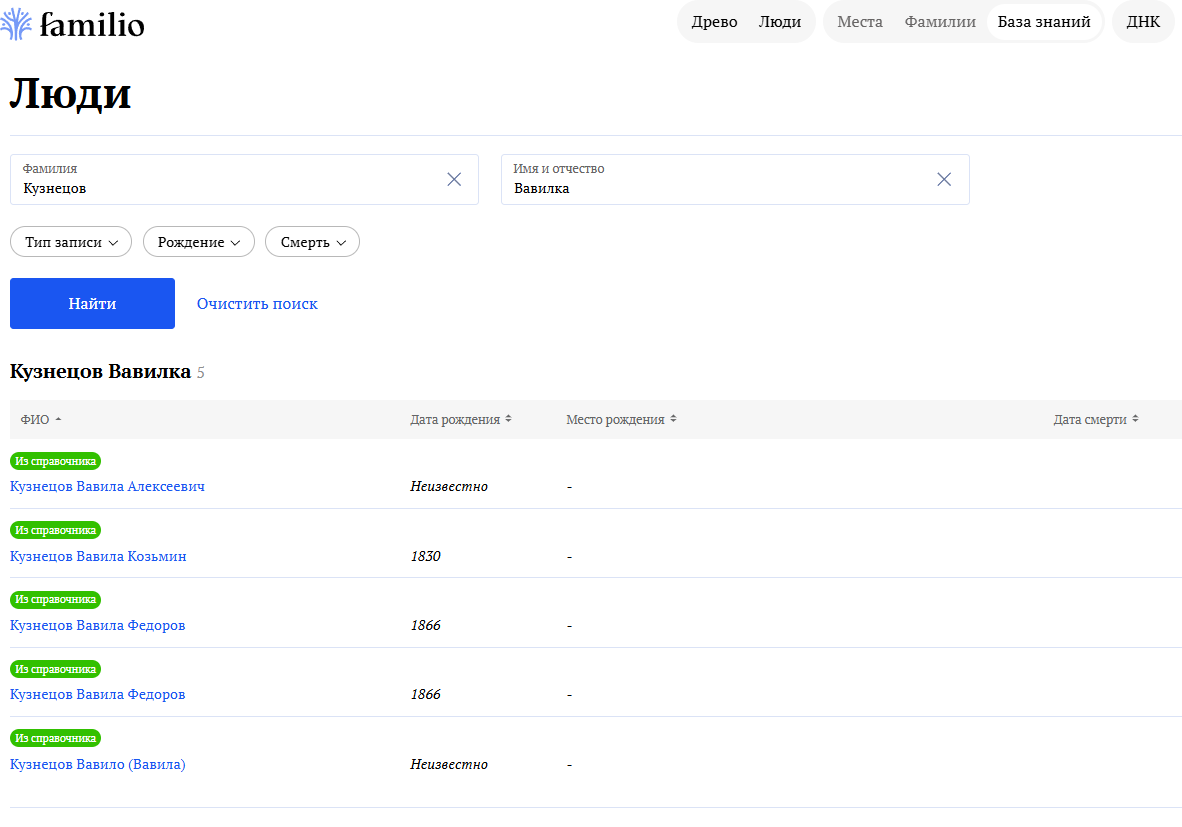
Task: Go to the Фамилии section
Action: 940,22
